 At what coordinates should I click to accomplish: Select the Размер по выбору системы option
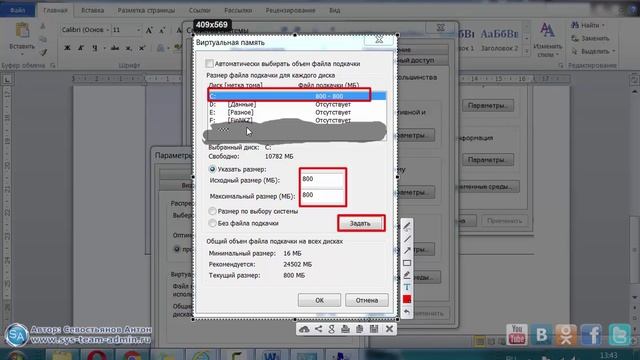point(212,211)
